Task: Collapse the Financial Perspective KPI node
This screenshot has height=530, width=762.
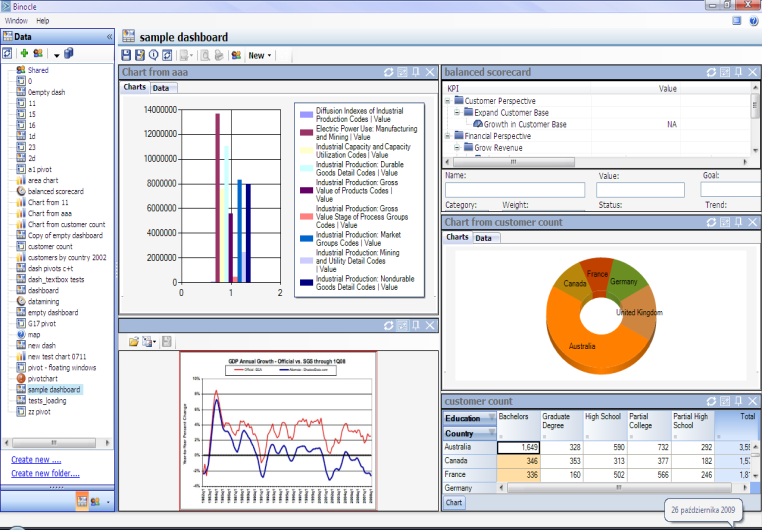Action: pos(448,136)
